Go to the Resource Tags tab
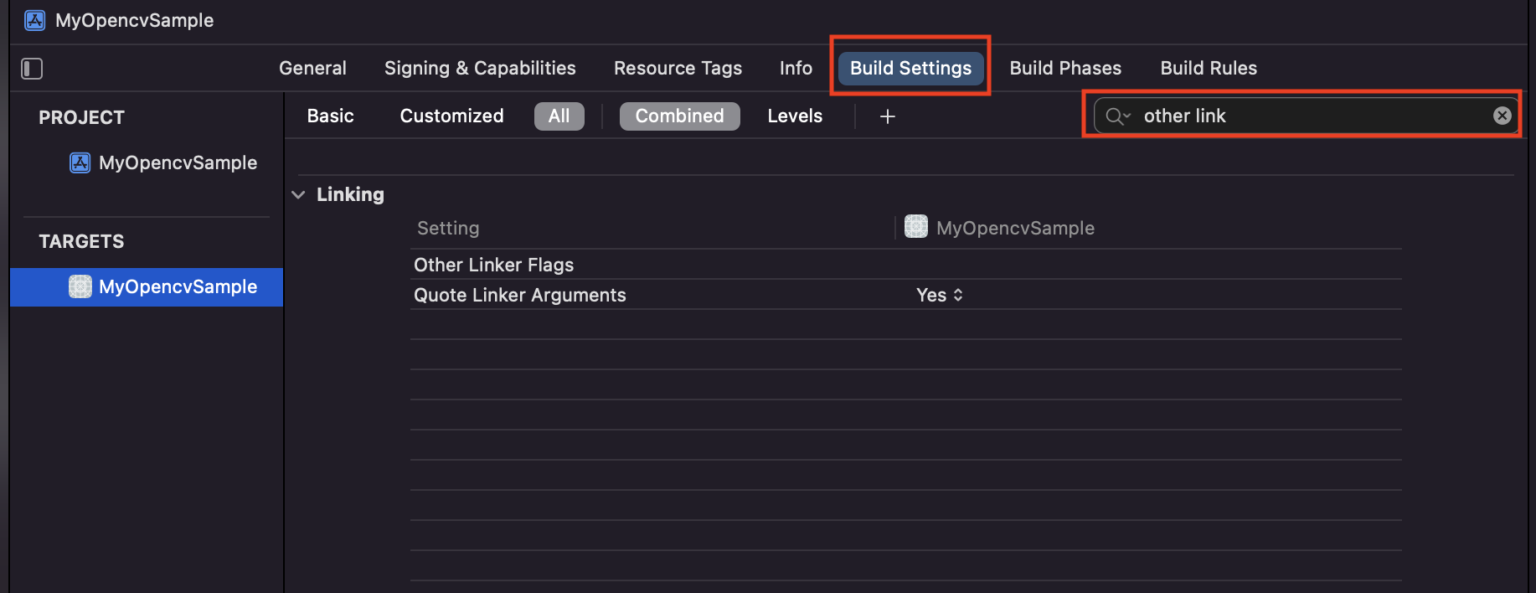 (x=678, y=68)
